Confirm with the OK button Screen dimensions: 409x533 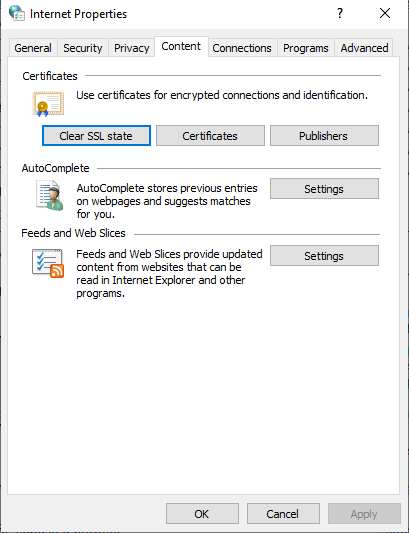coord(202,514)
